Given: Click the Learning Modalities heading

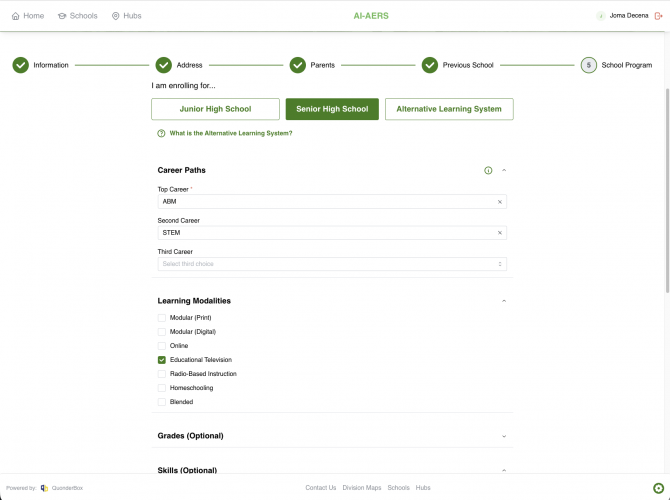Looking at the screenshot, I should click(x=194, y=301).
